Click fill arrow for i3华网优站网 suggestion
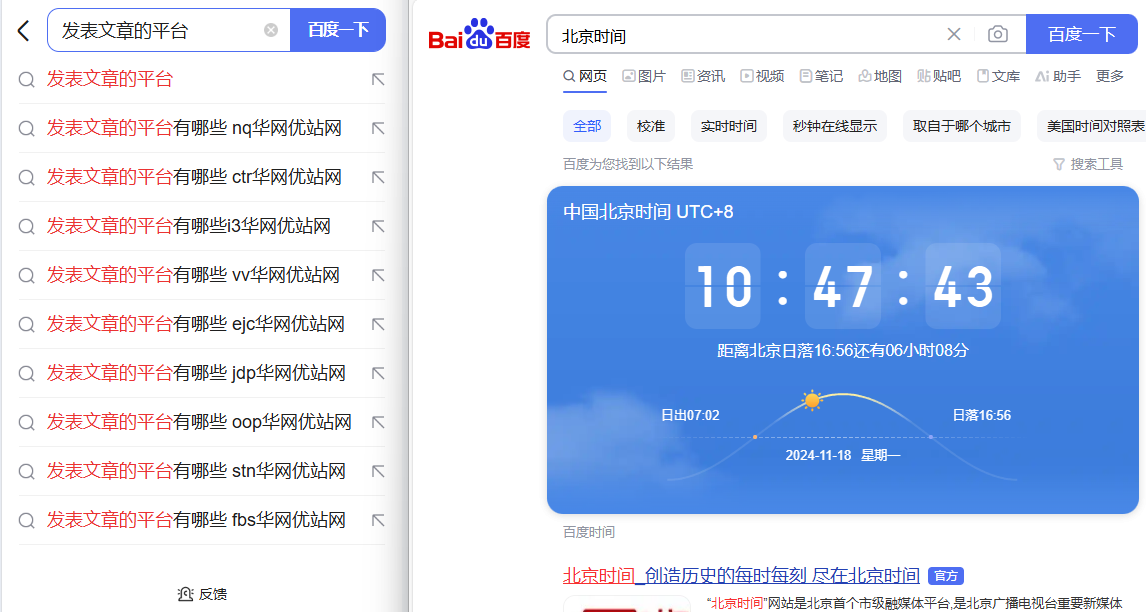1146x612 pixels. pos(378,227)
